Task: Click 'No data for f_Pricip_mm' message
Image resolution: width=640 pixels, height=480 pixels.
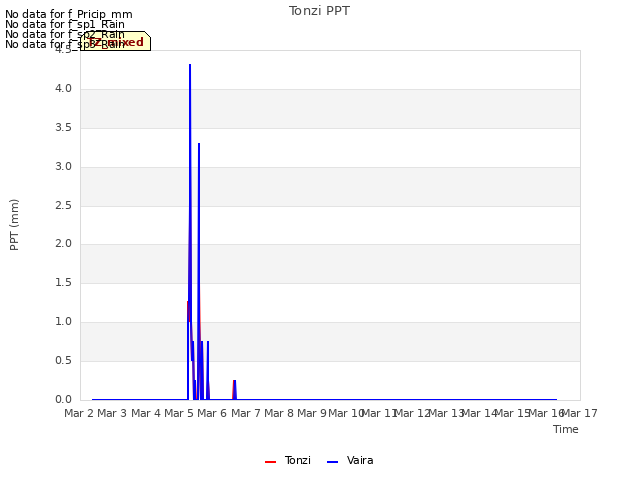Action: (69, 14)
